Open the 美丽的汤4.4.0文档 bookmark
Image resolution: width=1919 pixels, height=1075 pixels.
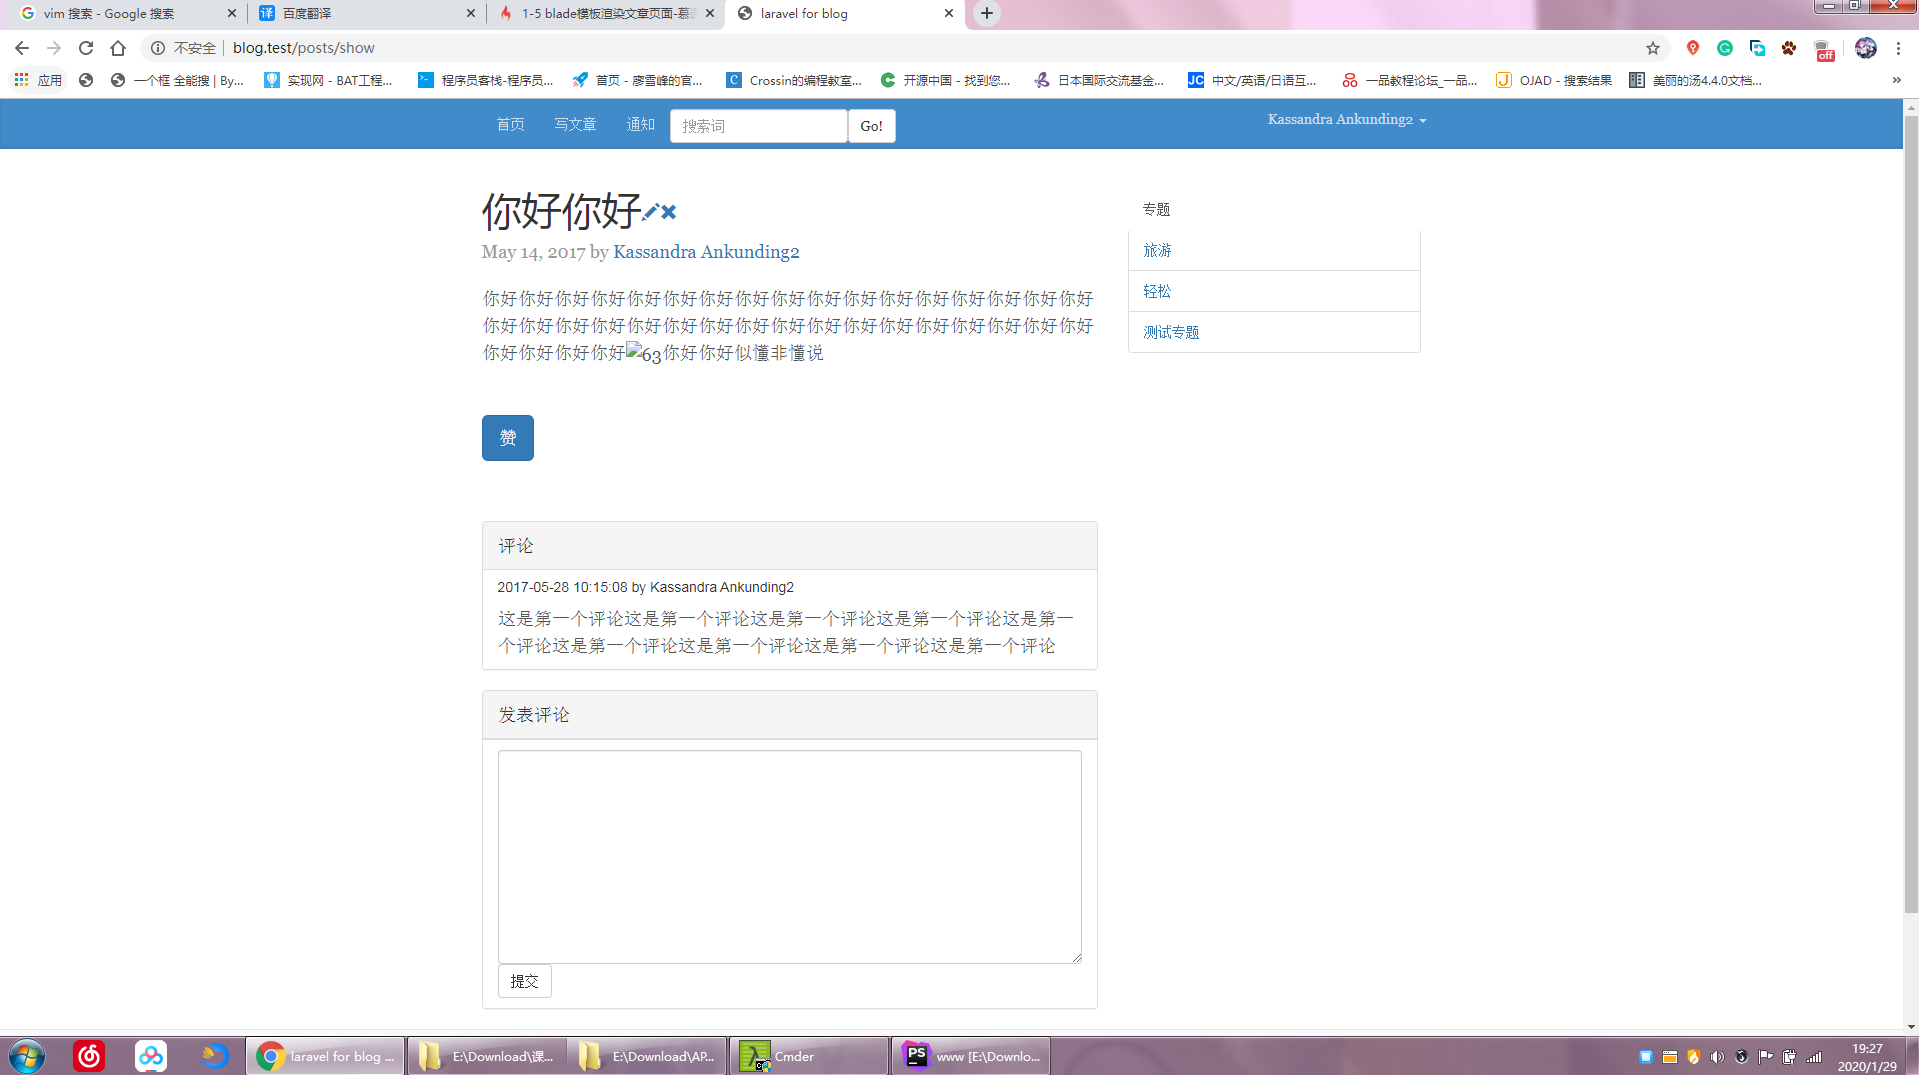coord(1696,80)
